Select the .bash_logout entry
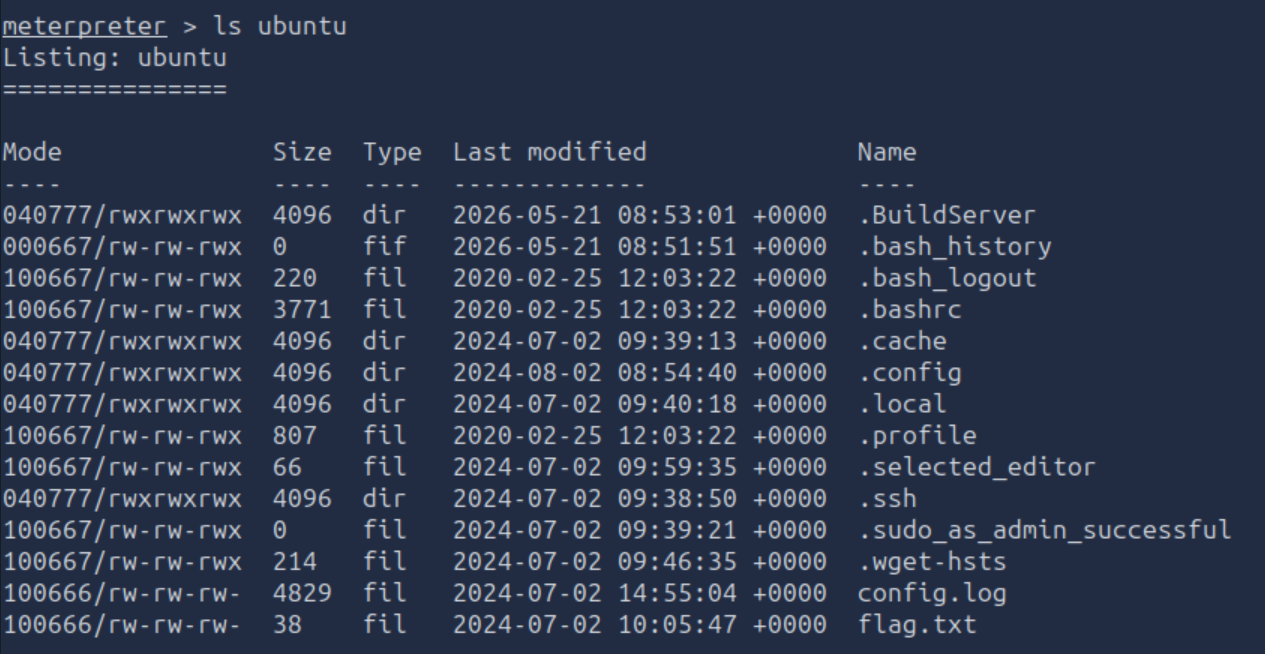 [x=946, y=278]
